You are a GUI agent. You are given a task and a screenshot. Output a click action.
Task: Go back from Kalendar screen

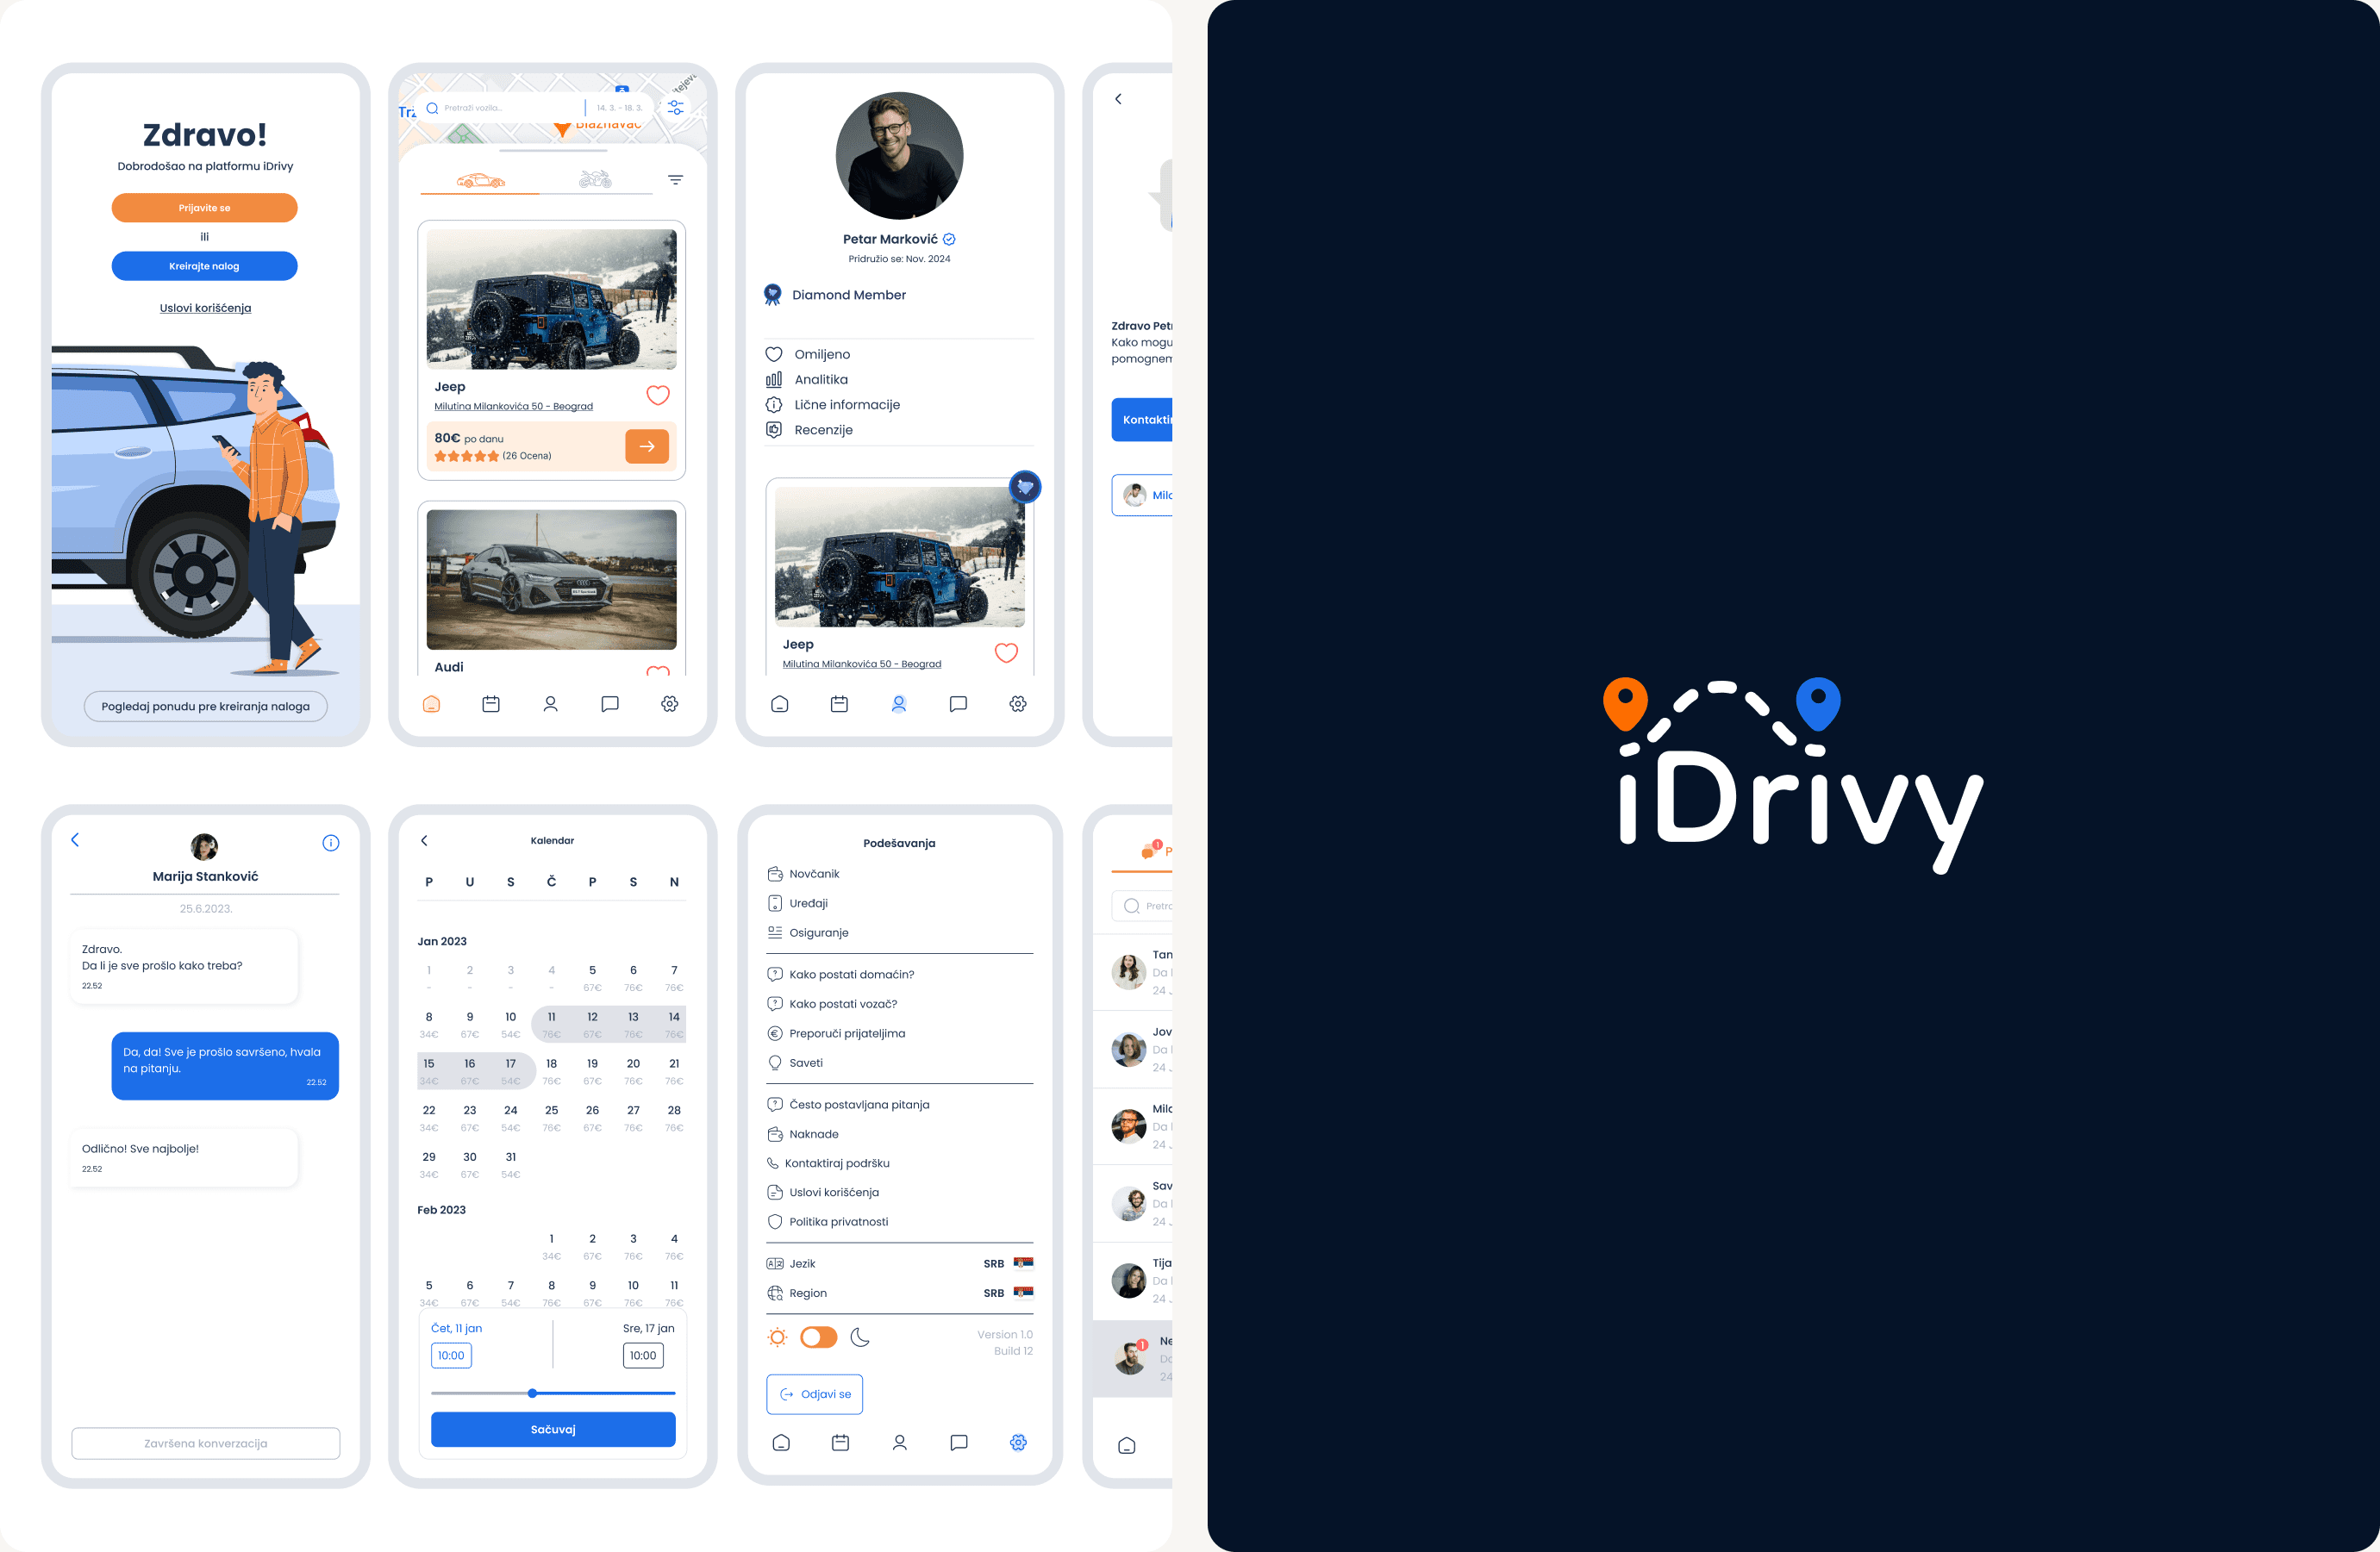tap(424, 841)
